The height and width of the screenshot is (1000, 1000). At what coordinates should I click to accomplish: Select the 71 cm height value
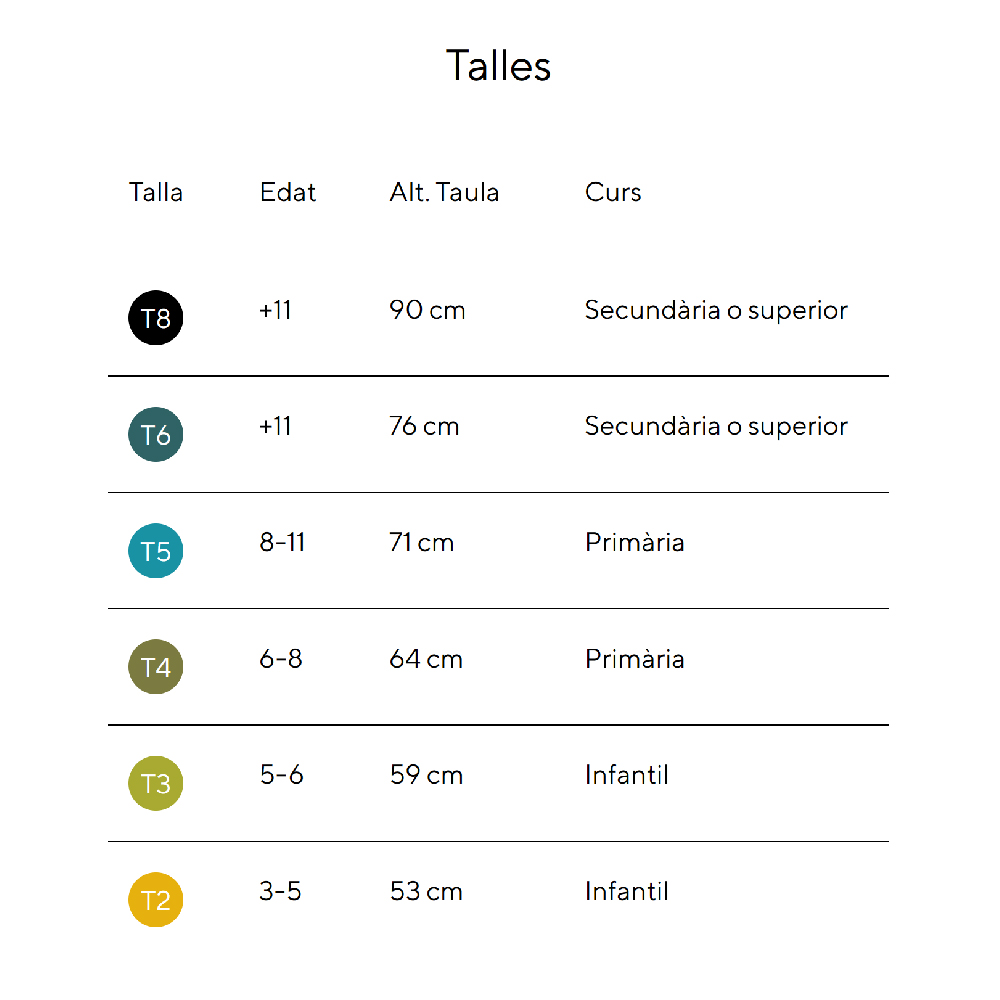[421, 543]
